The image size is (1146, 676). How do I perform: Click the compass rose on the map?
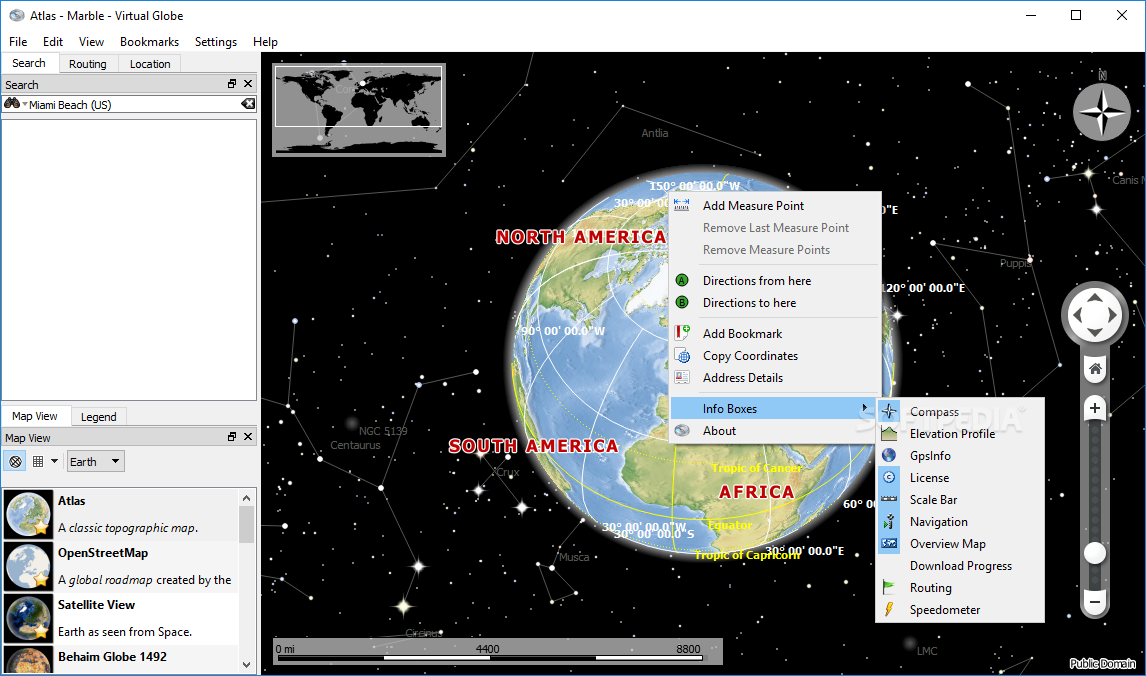pos(1102,112)
